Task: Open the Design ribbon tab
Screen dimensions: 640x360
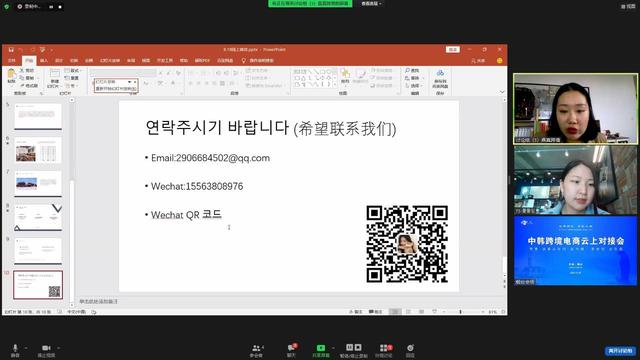Action: point(59,60)
